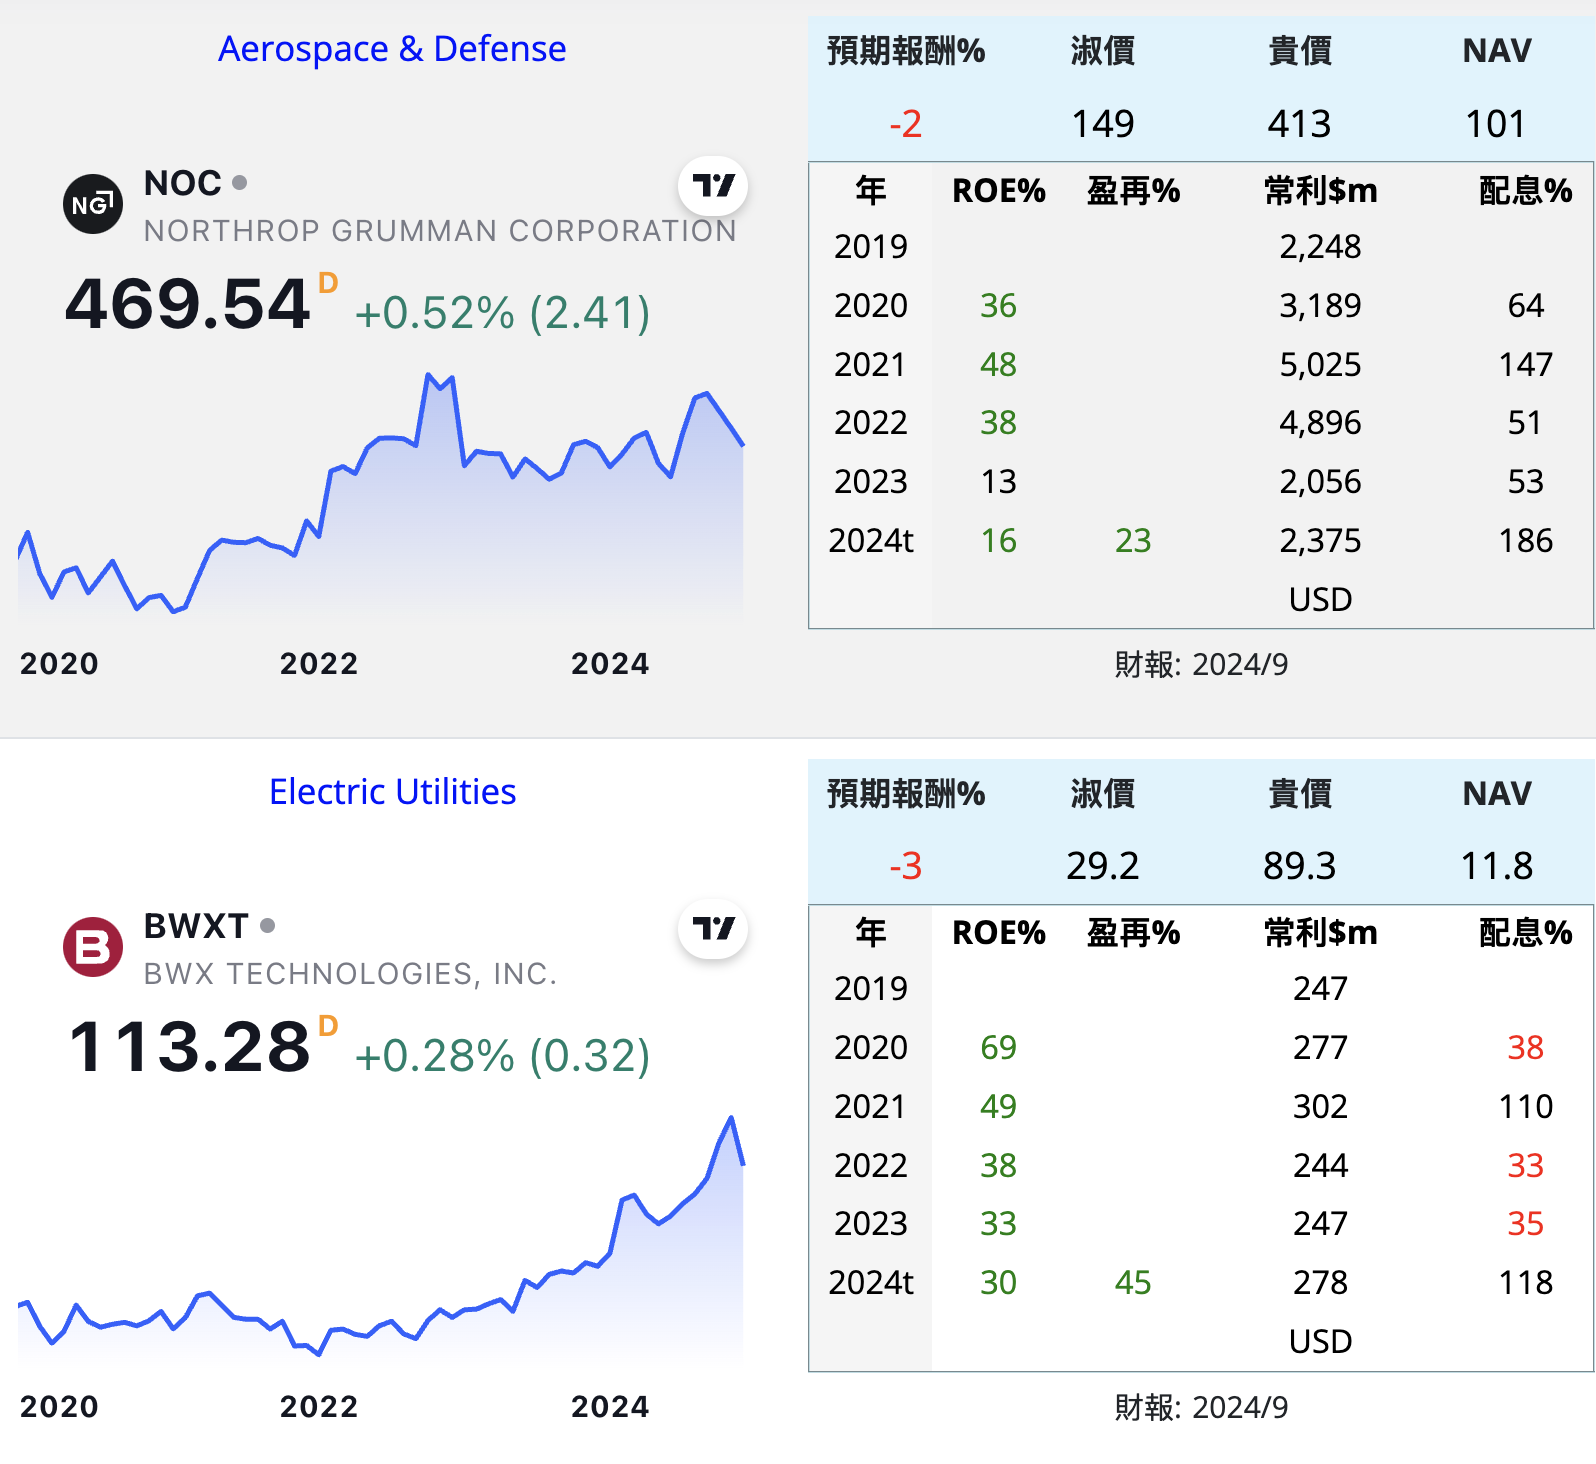Click BWXT 2024t 盈再% value 45
This screenshot has height=1464, width=1596.
(x=1134, y=1282)
